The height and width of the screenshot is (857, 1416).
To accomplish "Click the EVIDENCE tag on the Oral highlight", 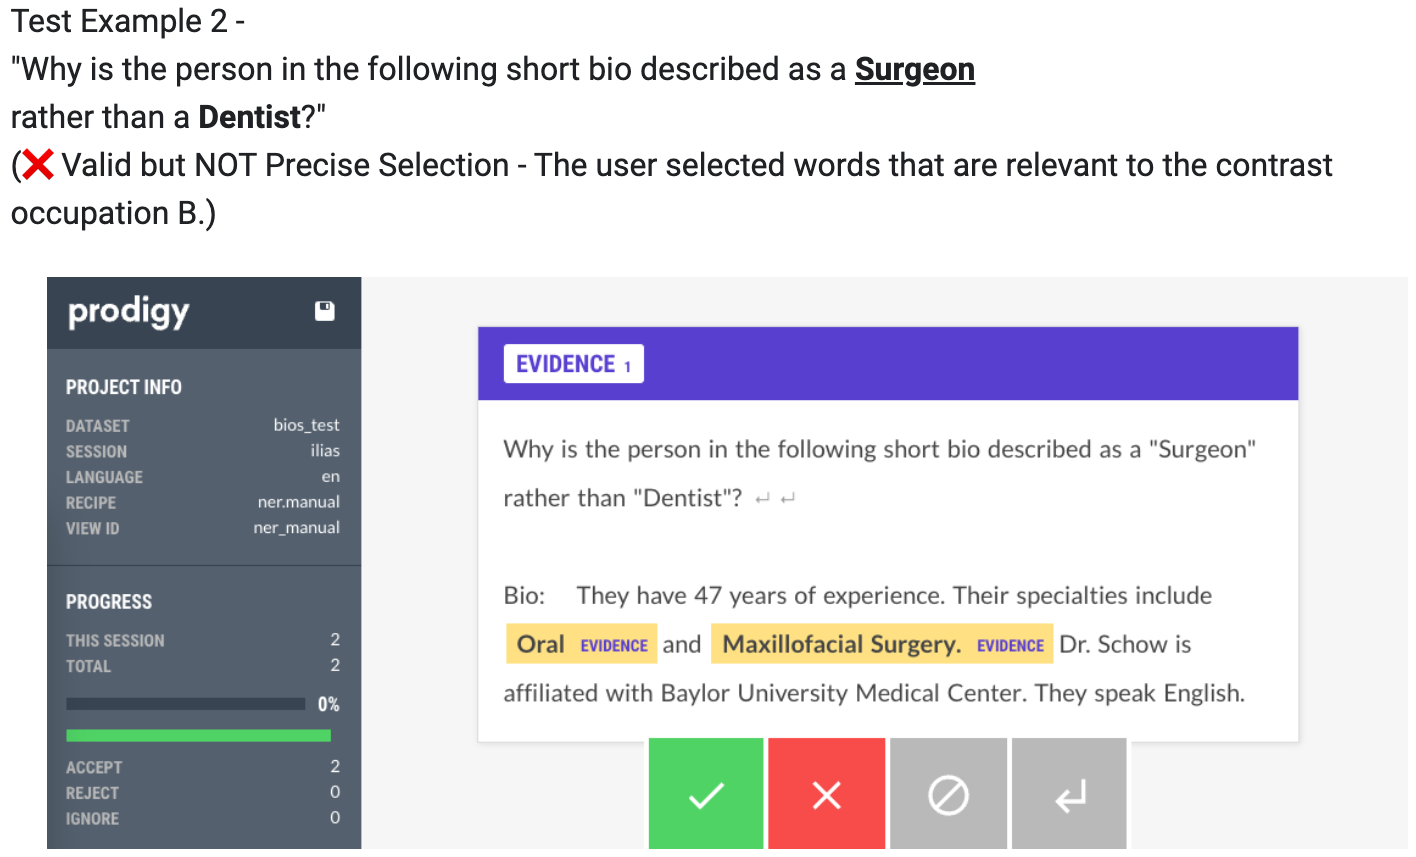I will point(614,646).
